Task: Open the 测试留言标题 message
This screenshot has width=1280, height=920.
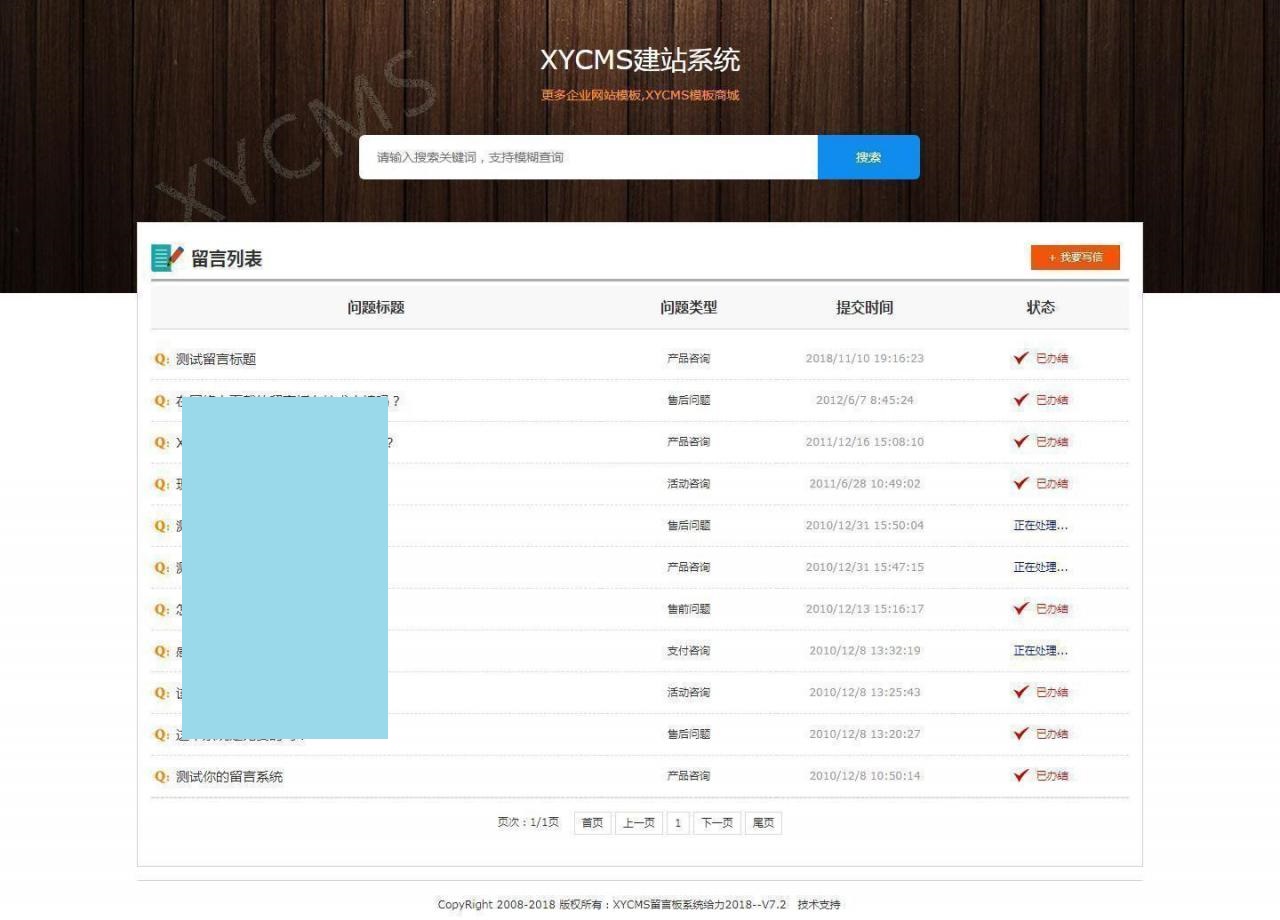Action: 216,359
